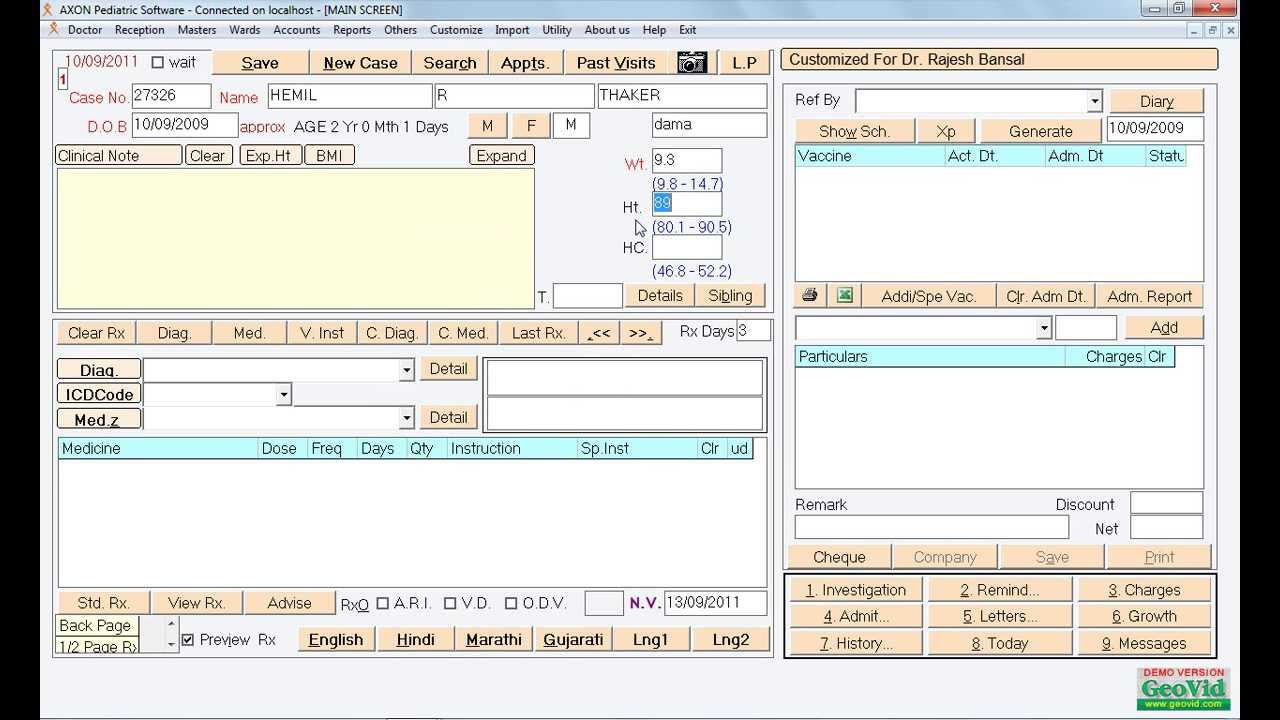Click the printer icon under the vaccine list
The height and width of the screenshot is (720, 1280).
coord(810,295)
